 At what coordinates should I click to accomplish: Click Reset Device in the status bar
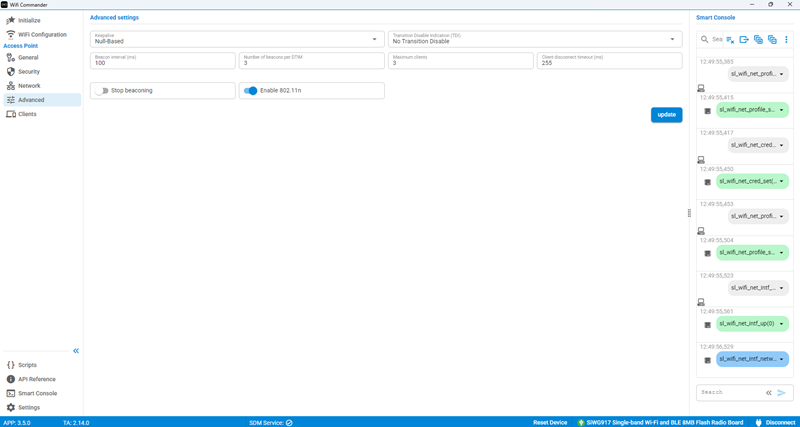click(550, 422)
